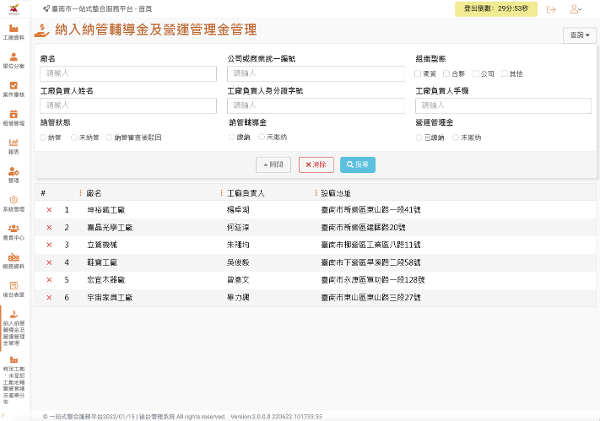The image size is (600, 421).
Task: Click the red 清除 clear button
Action: 316,165
